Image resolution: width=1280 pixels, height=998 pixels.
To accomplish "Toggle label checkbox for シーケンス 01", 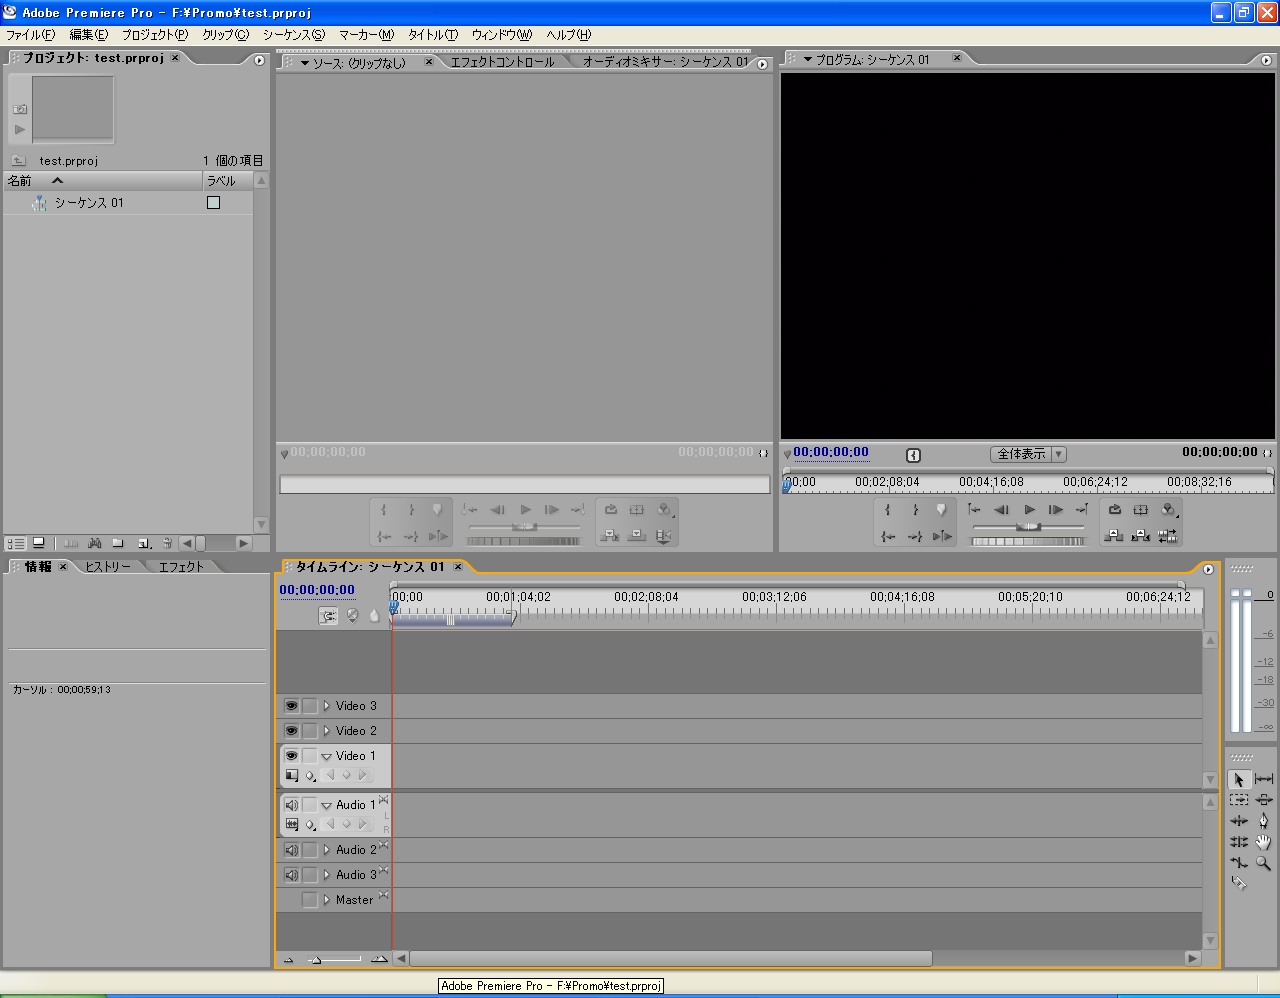I will click(213, 202).
